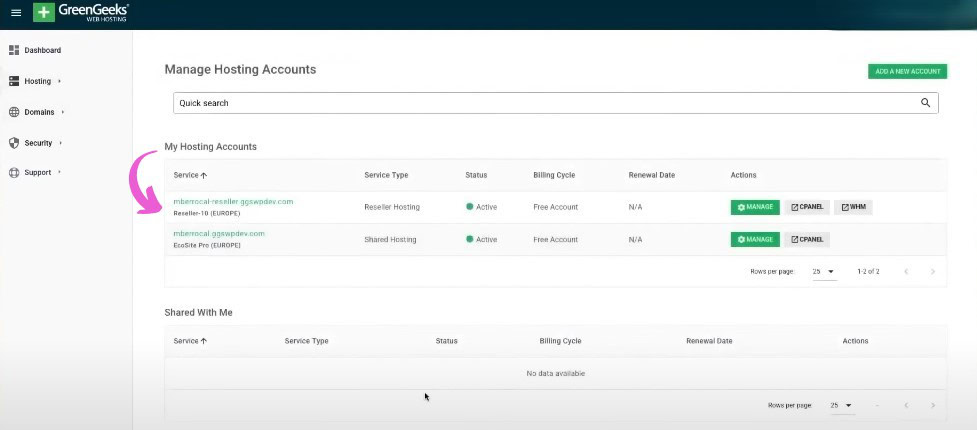The height and width of the screenshot is (430, 977).
Task: Expand the Security sidebar submenu arrow
Action: pyautogui.click(x=60, y=143)
